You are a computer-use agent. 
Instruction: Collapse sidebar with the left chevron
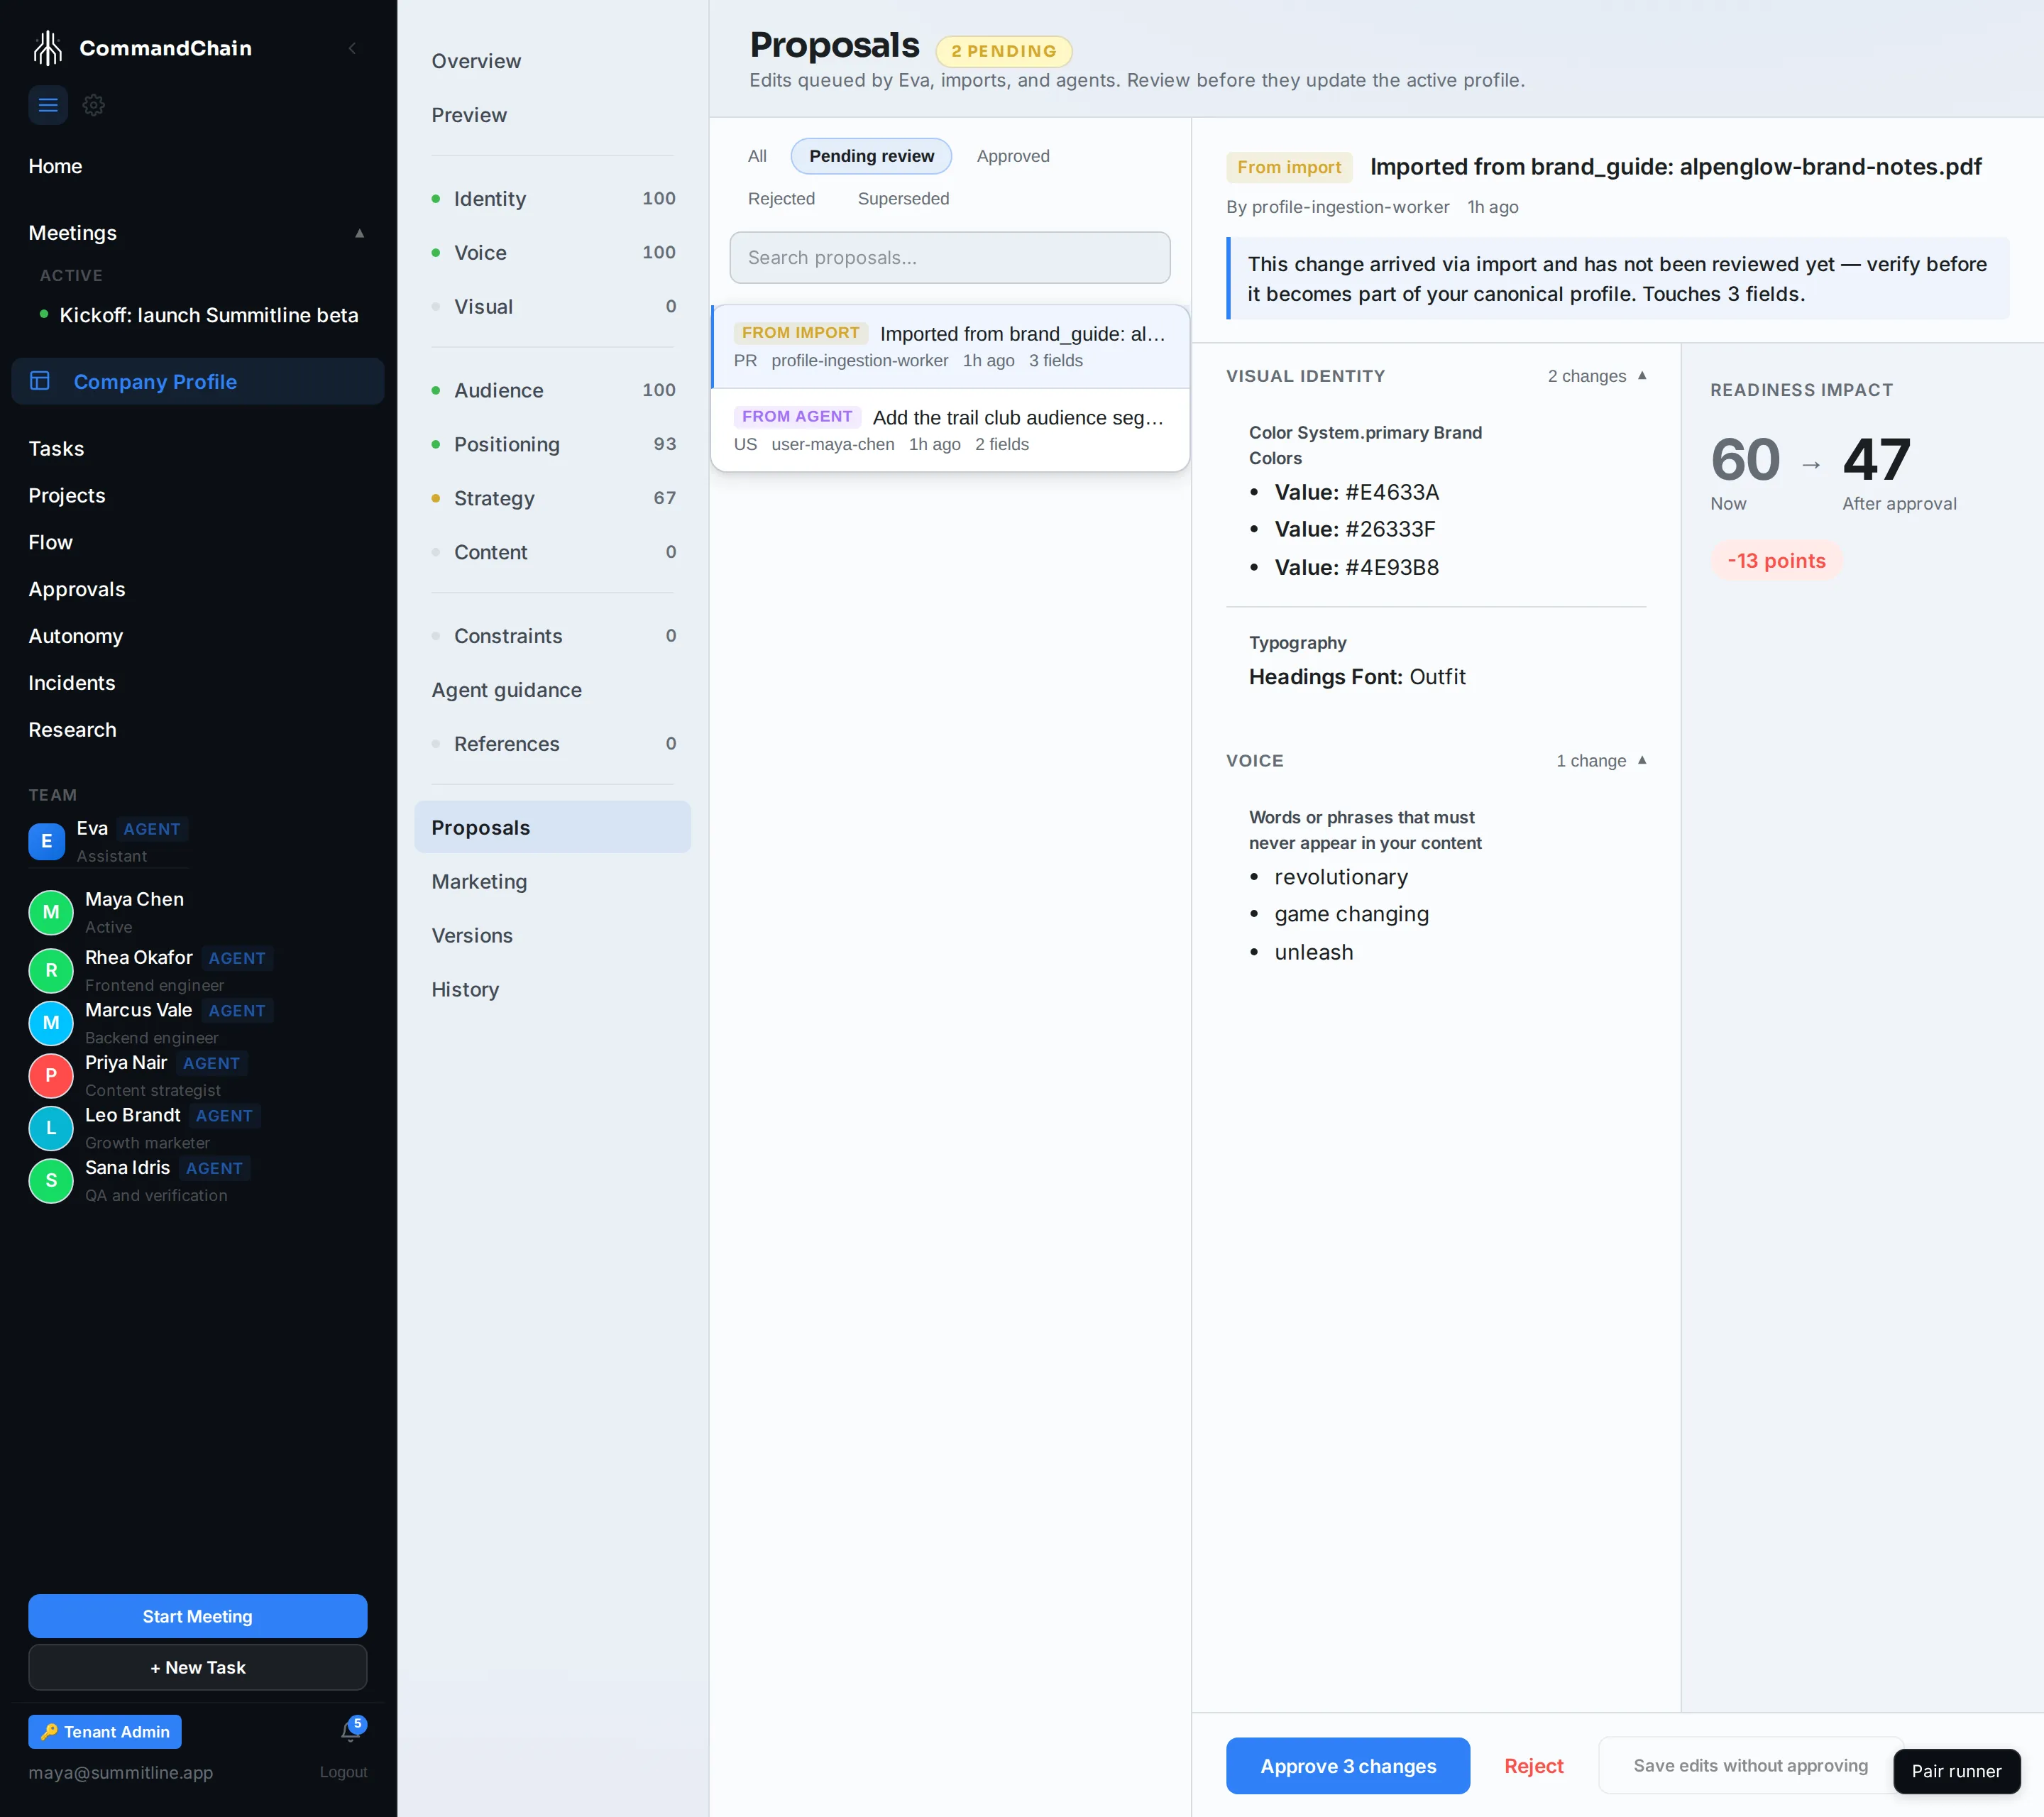coord(352,48)
